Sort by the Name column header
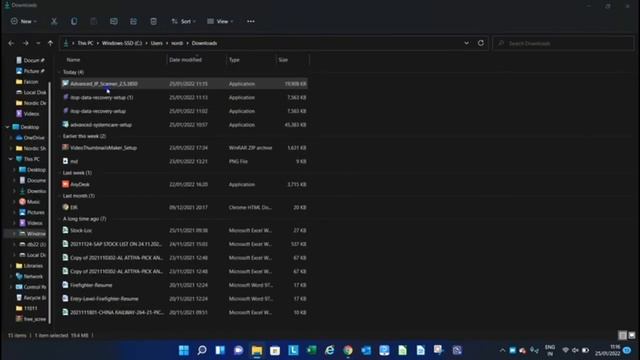The height and width of the screenshot is (360, 640). click(x=73, y=60)
